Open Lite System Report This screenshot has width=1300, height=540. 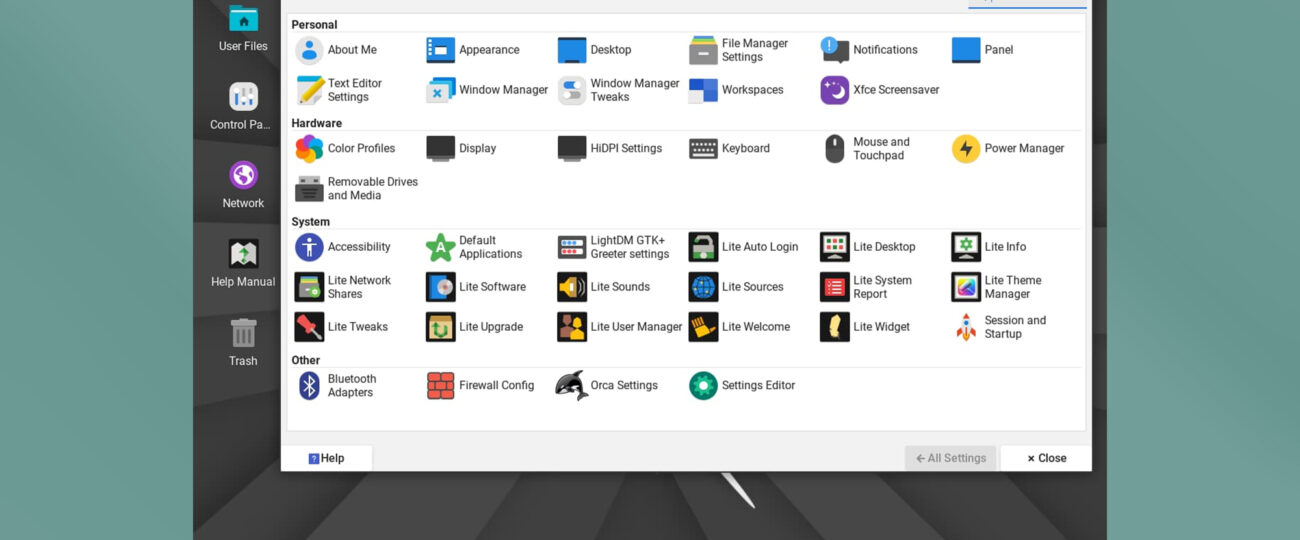(866, 287)
